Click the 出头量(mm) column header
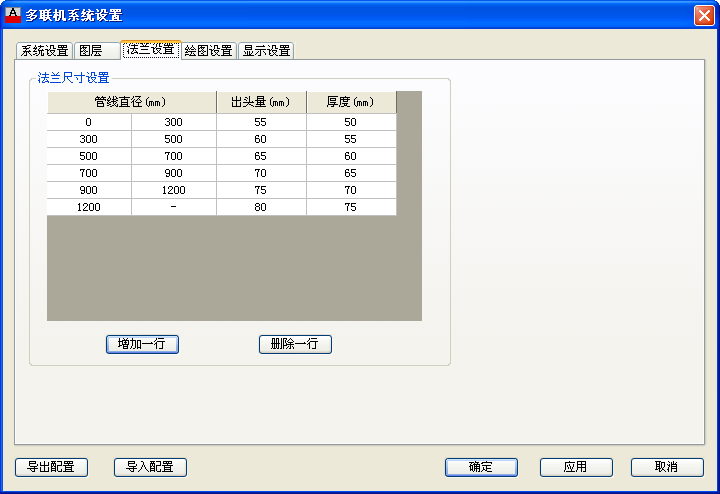 (261, 102)
